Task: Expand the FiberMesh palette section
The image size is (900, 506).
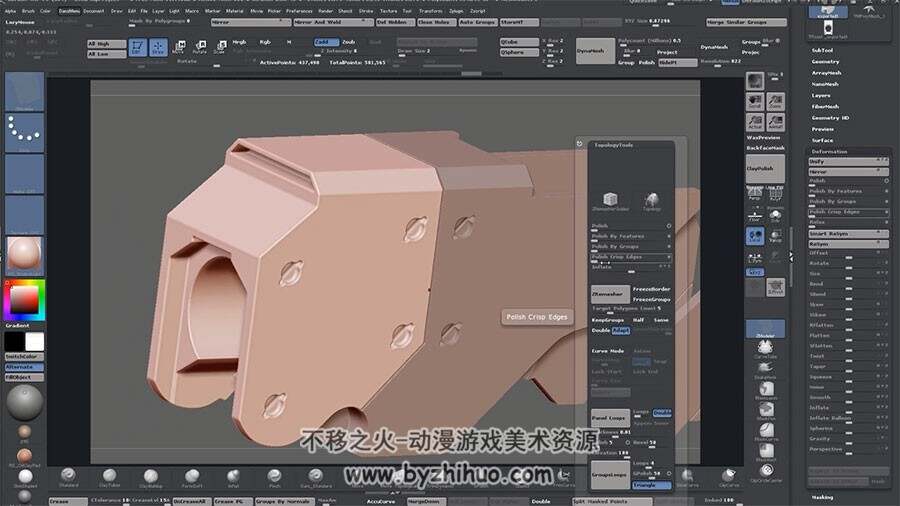Action: click(825, 107)
